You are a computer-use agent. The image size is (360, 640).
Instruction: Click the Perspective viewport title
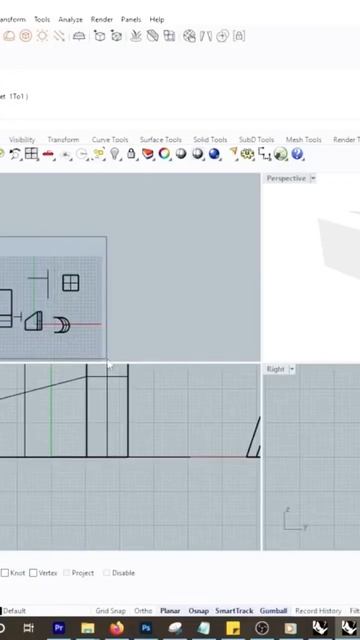[x=286, y=178]
